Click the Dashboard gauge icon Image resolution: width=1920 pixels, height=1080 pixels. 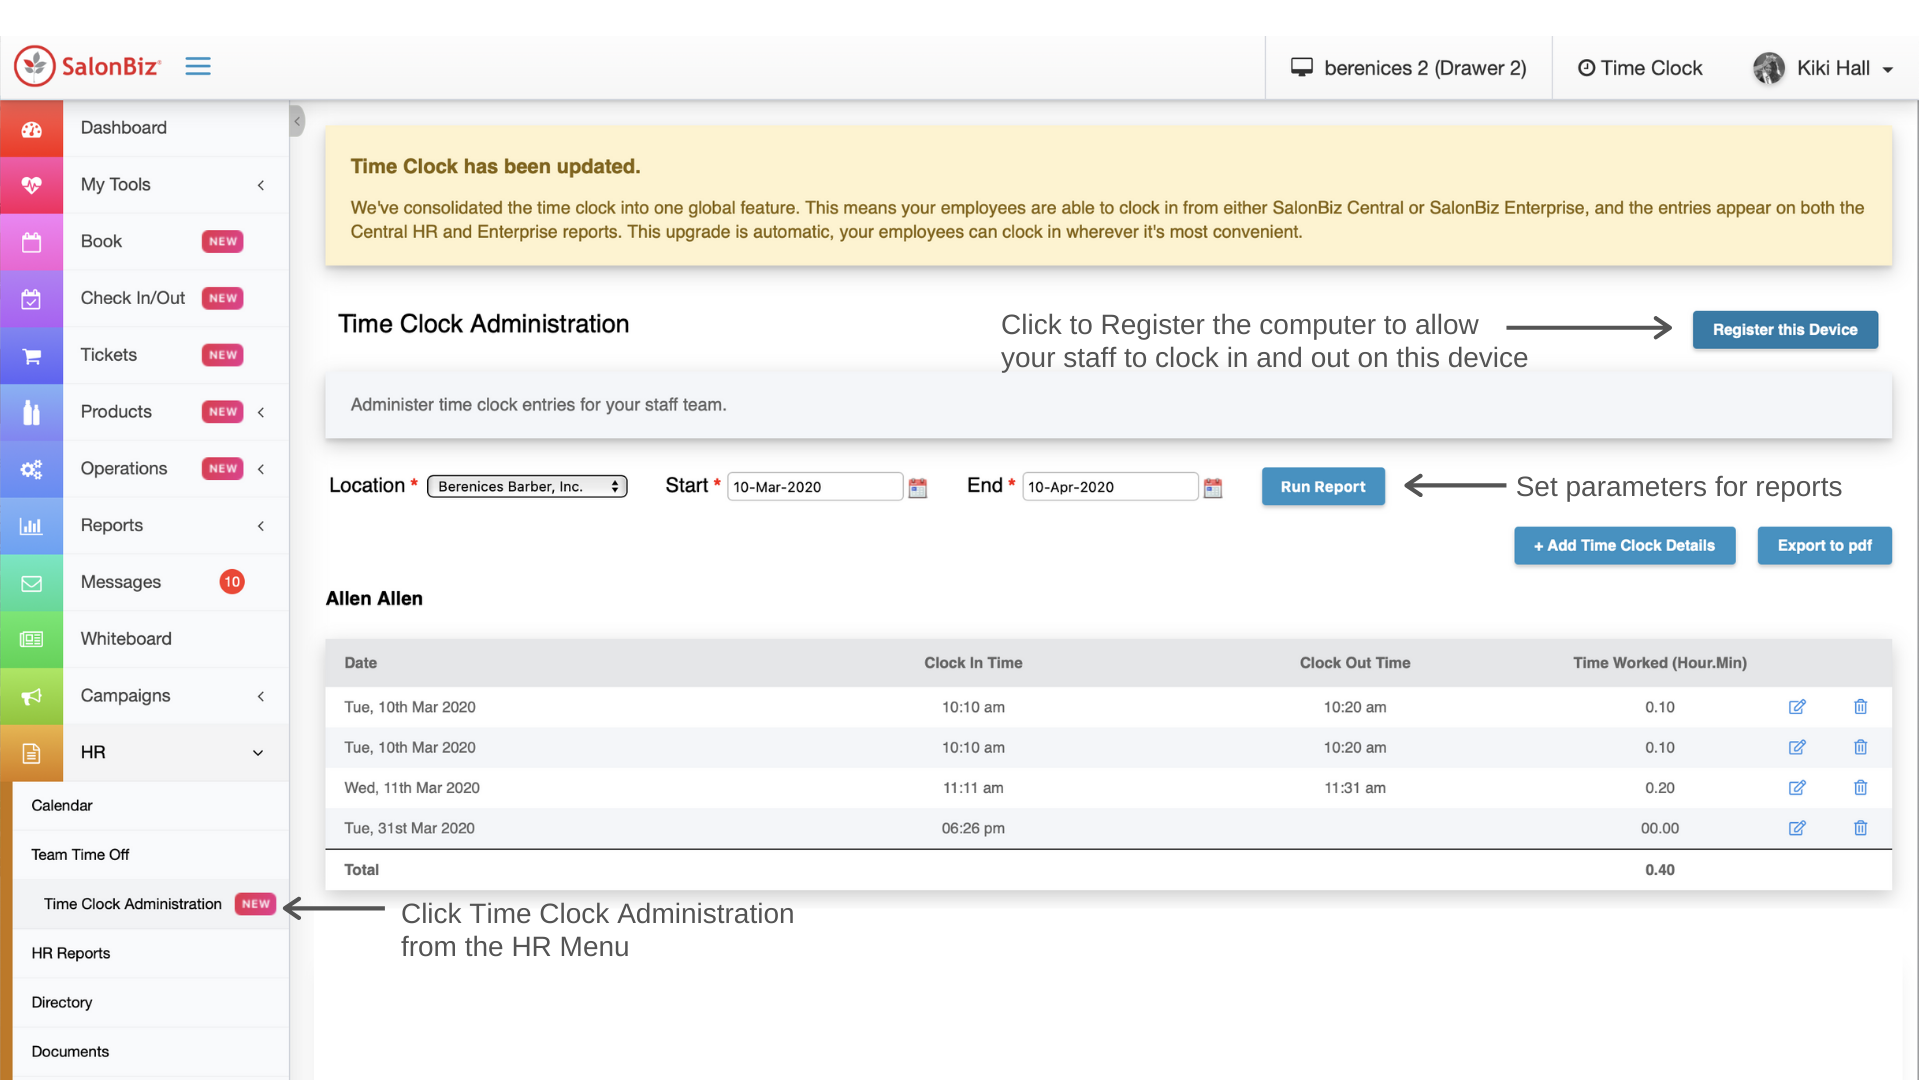31,128
